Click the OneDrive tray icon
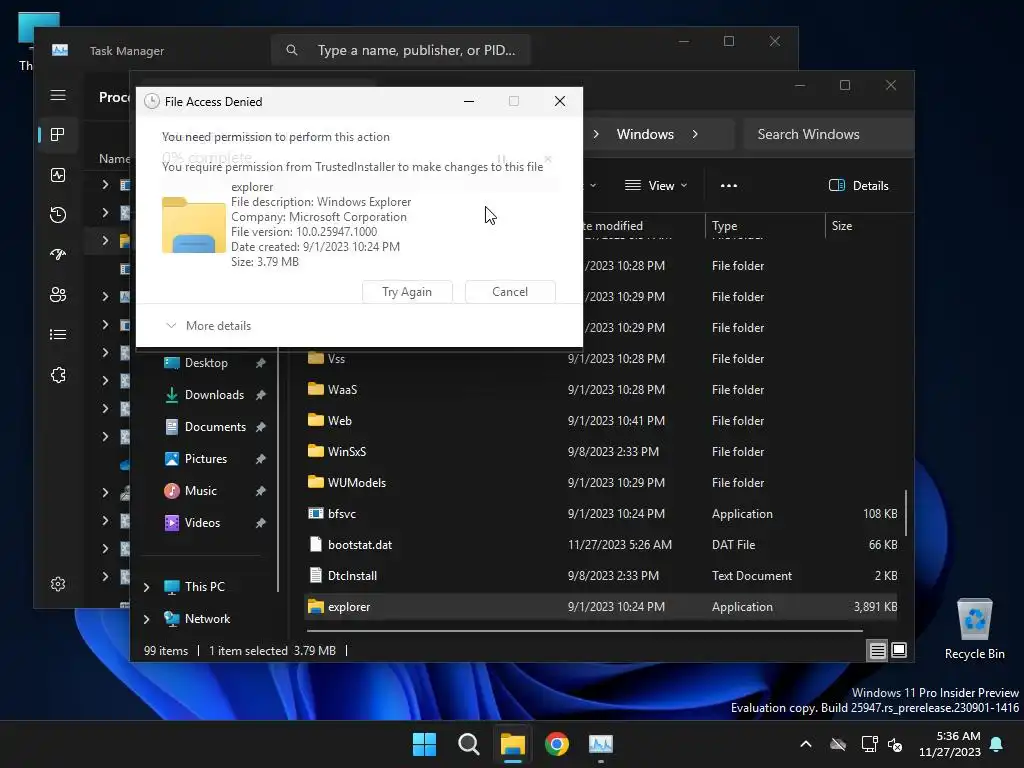This screenshot has height=768, width=1024. coord(838,744)
